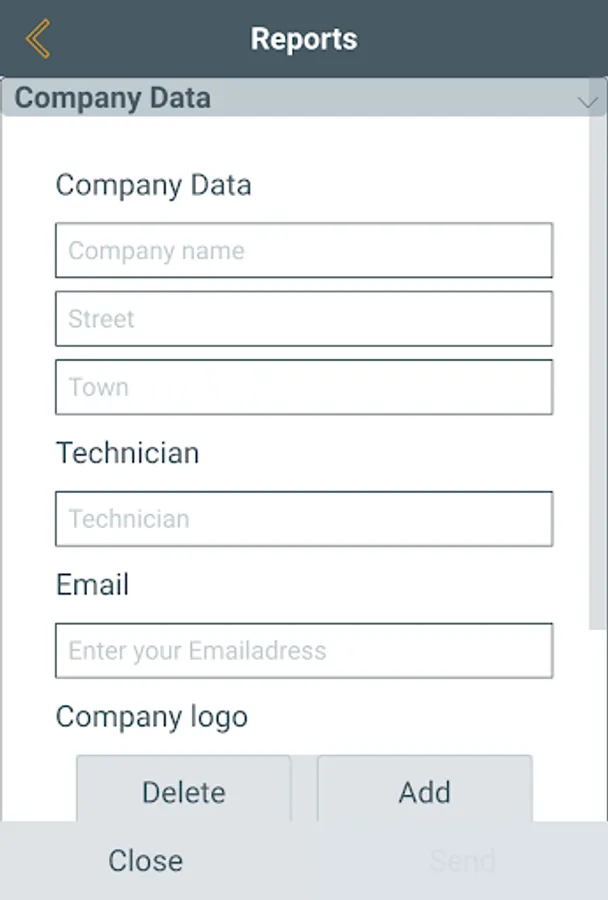The height and width of the screenshot is (900, 608).
Task: Select the Town input box
Action: [x=304, y=387]
